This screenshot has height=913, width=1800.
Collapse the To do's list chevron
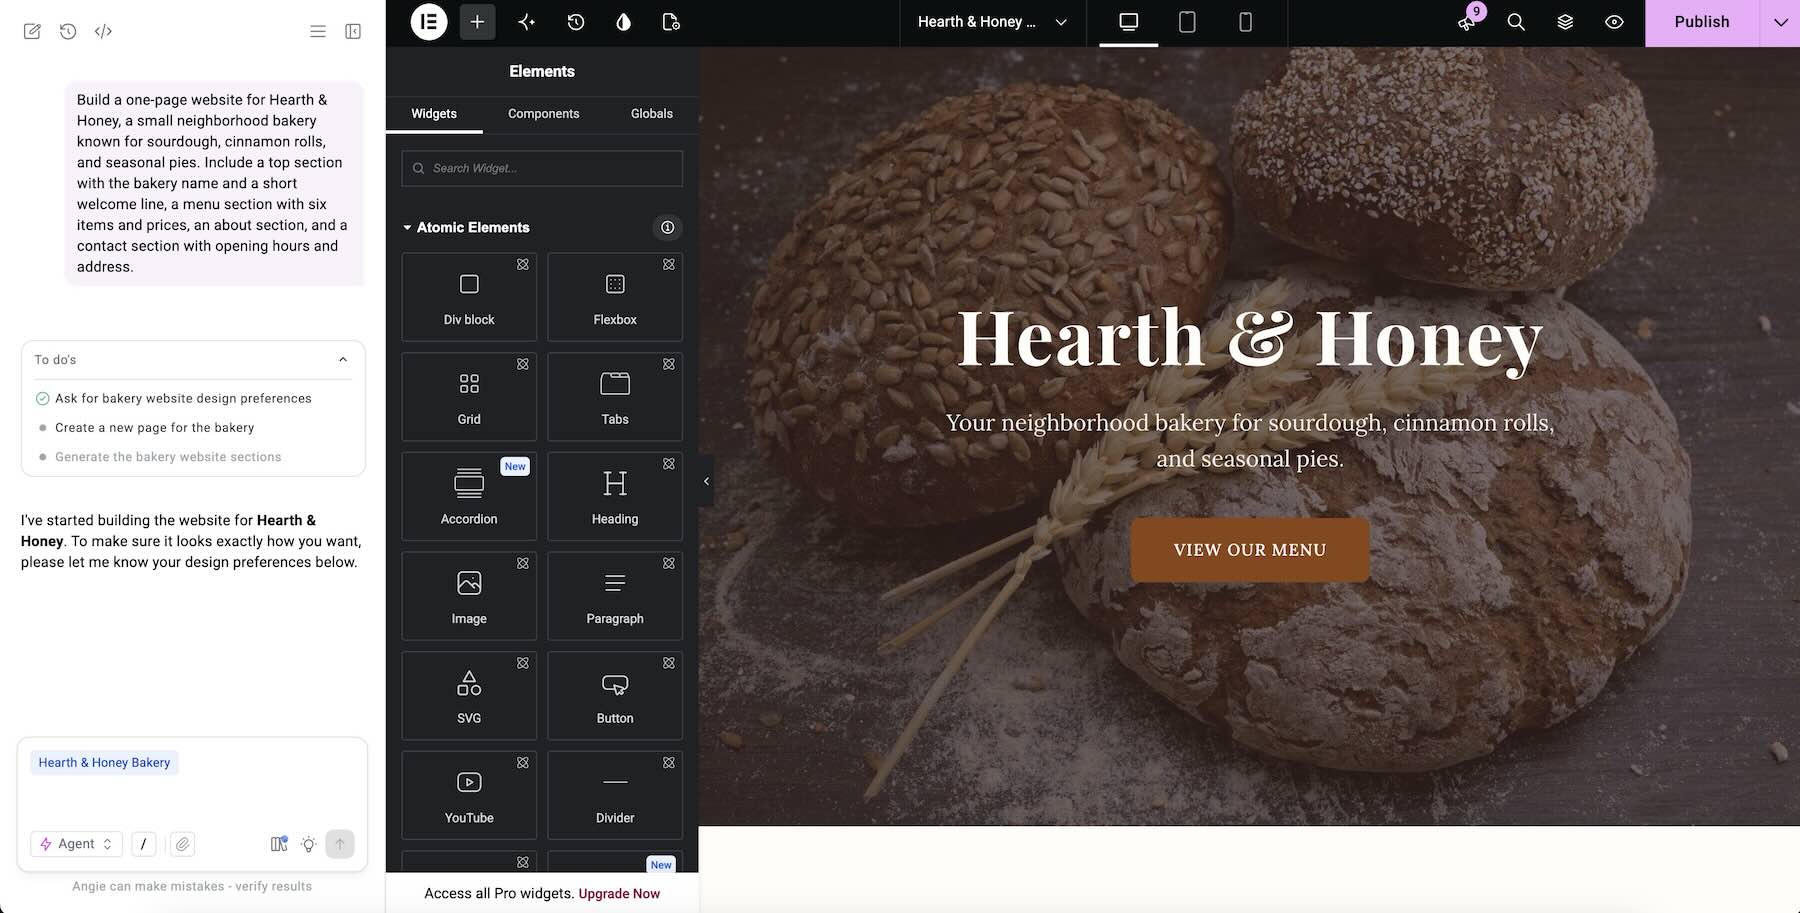343,359
